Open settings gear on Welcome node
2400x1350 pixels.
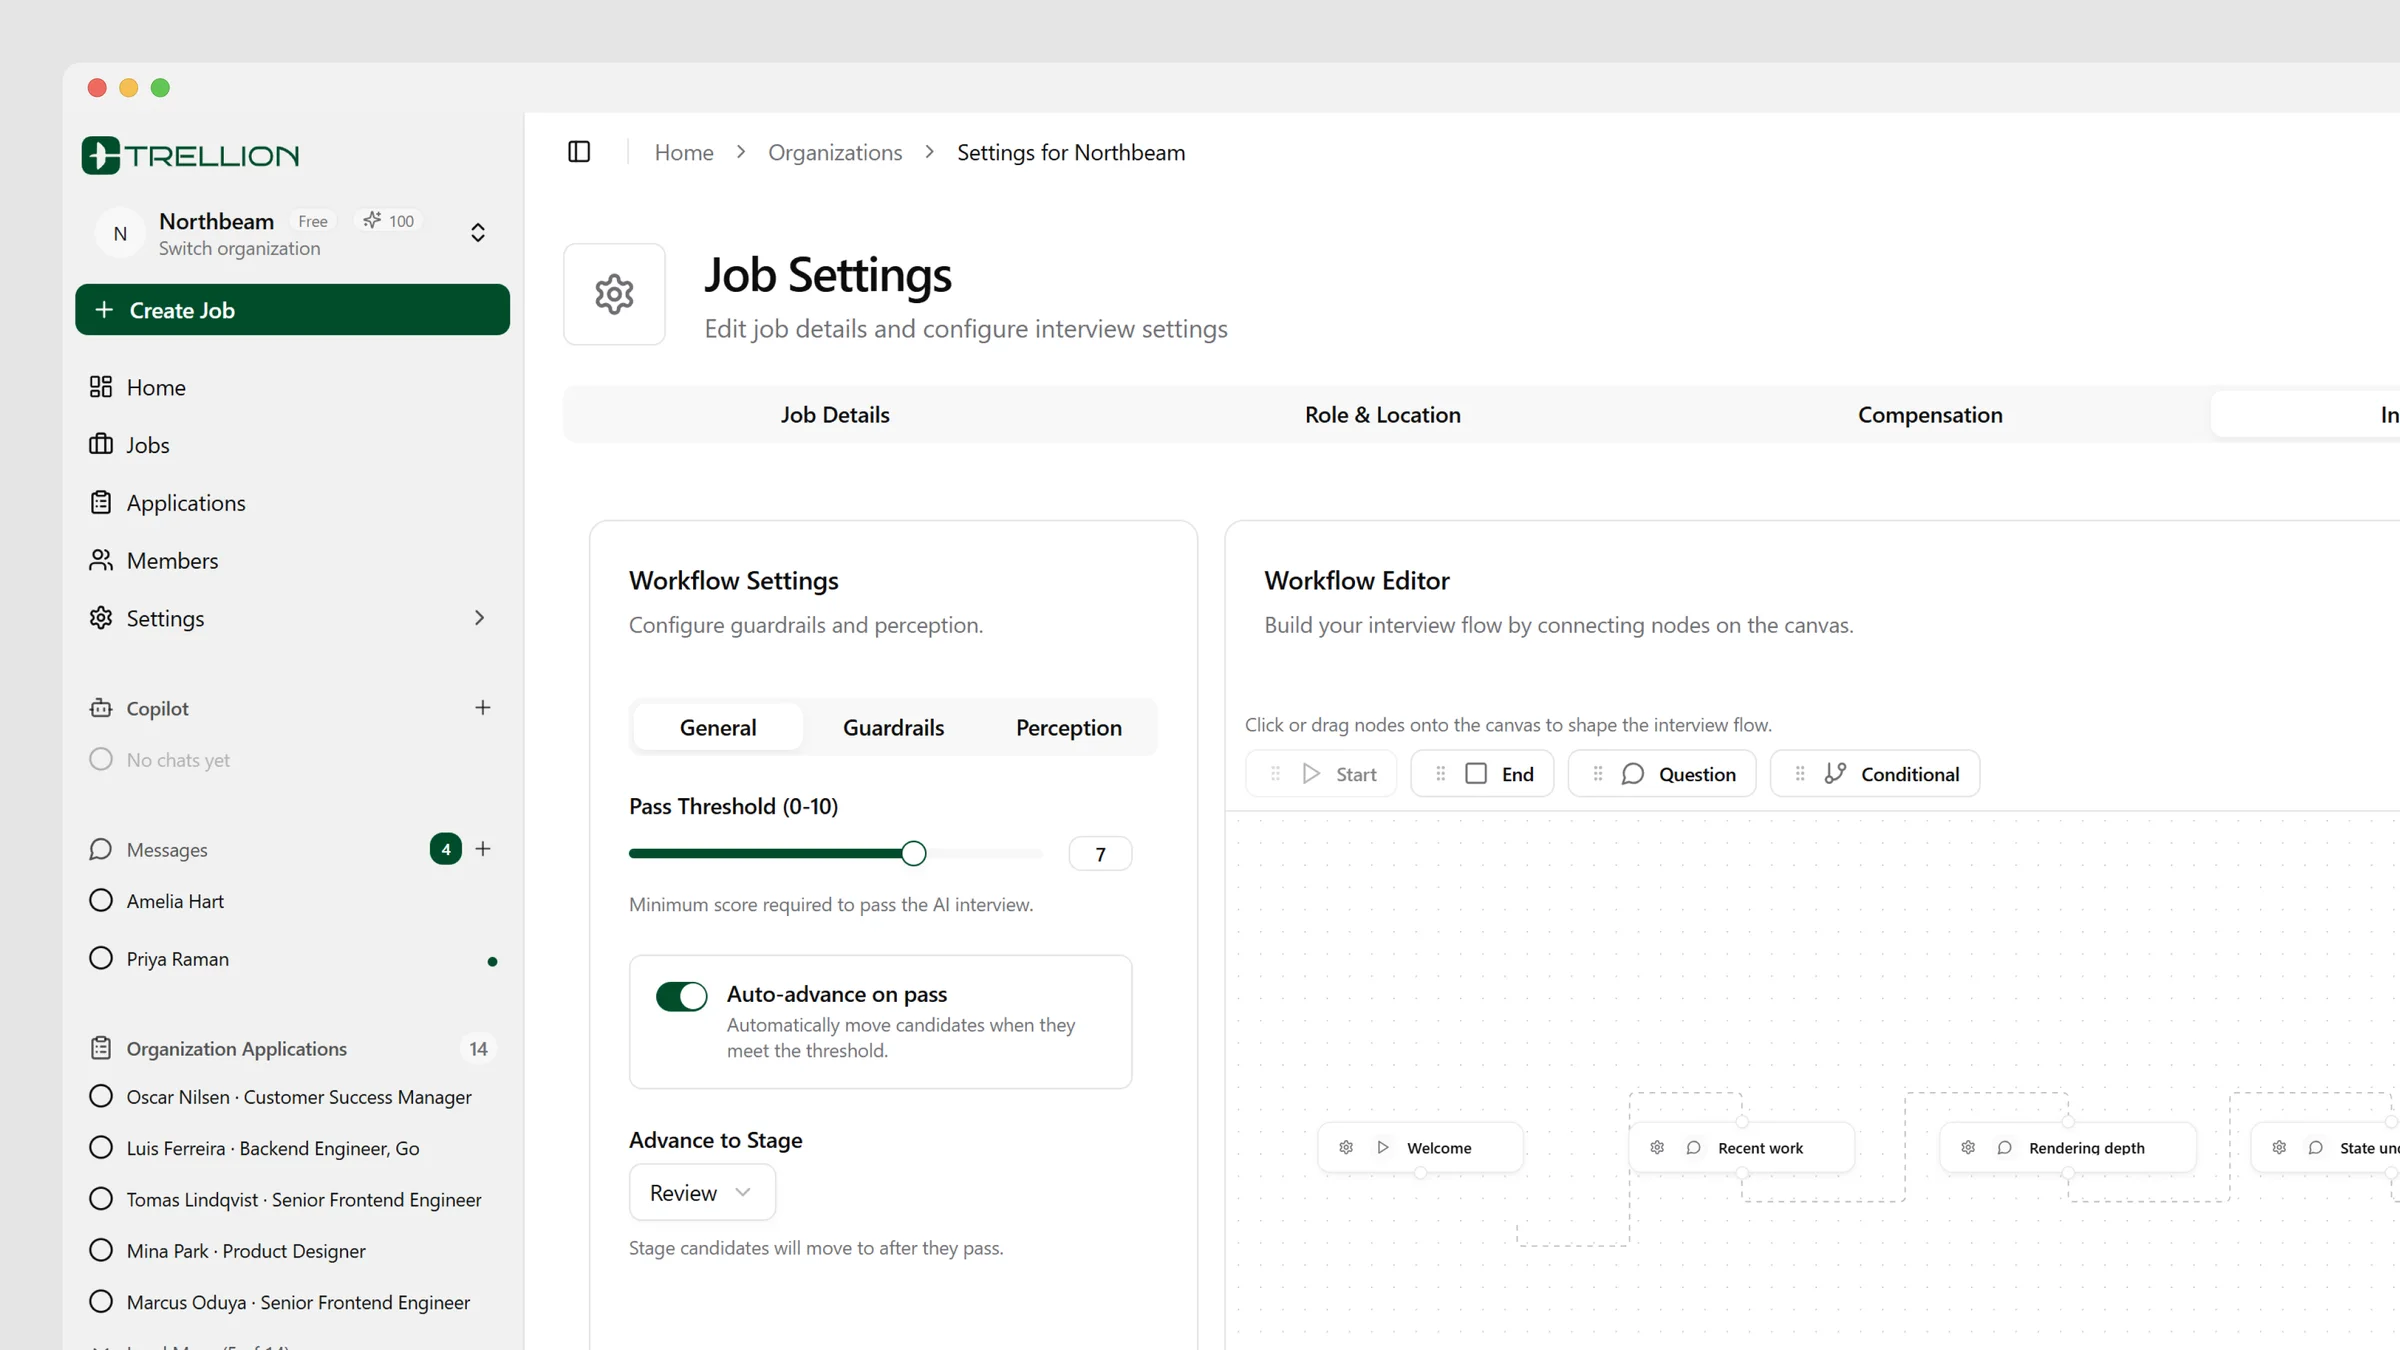coord(1346,1148)
